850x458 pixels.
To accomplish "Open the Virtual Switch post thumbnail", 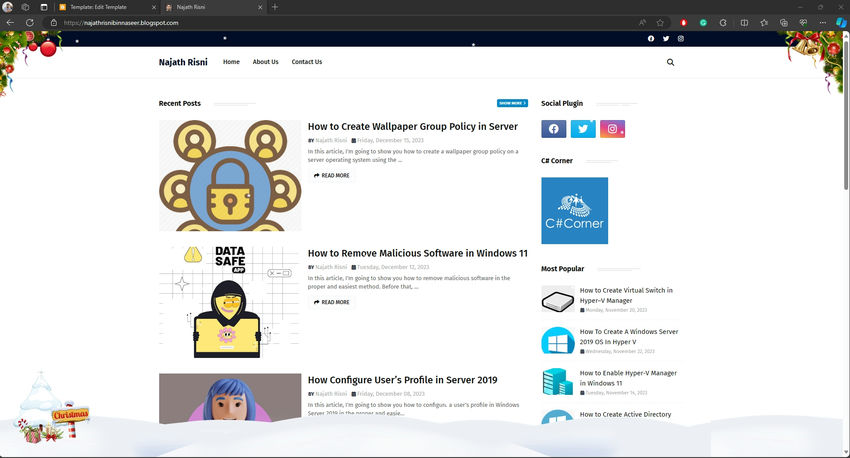I will [x=558, y=299].
